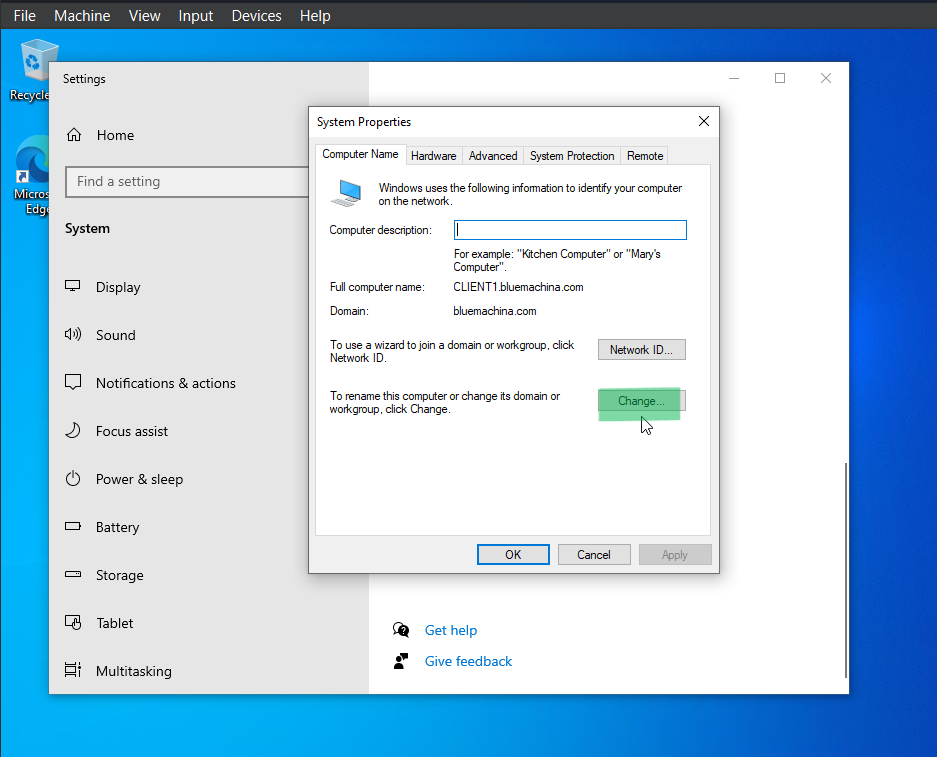
Task: Open the Machine menu
Action: [x=82, y=16]
